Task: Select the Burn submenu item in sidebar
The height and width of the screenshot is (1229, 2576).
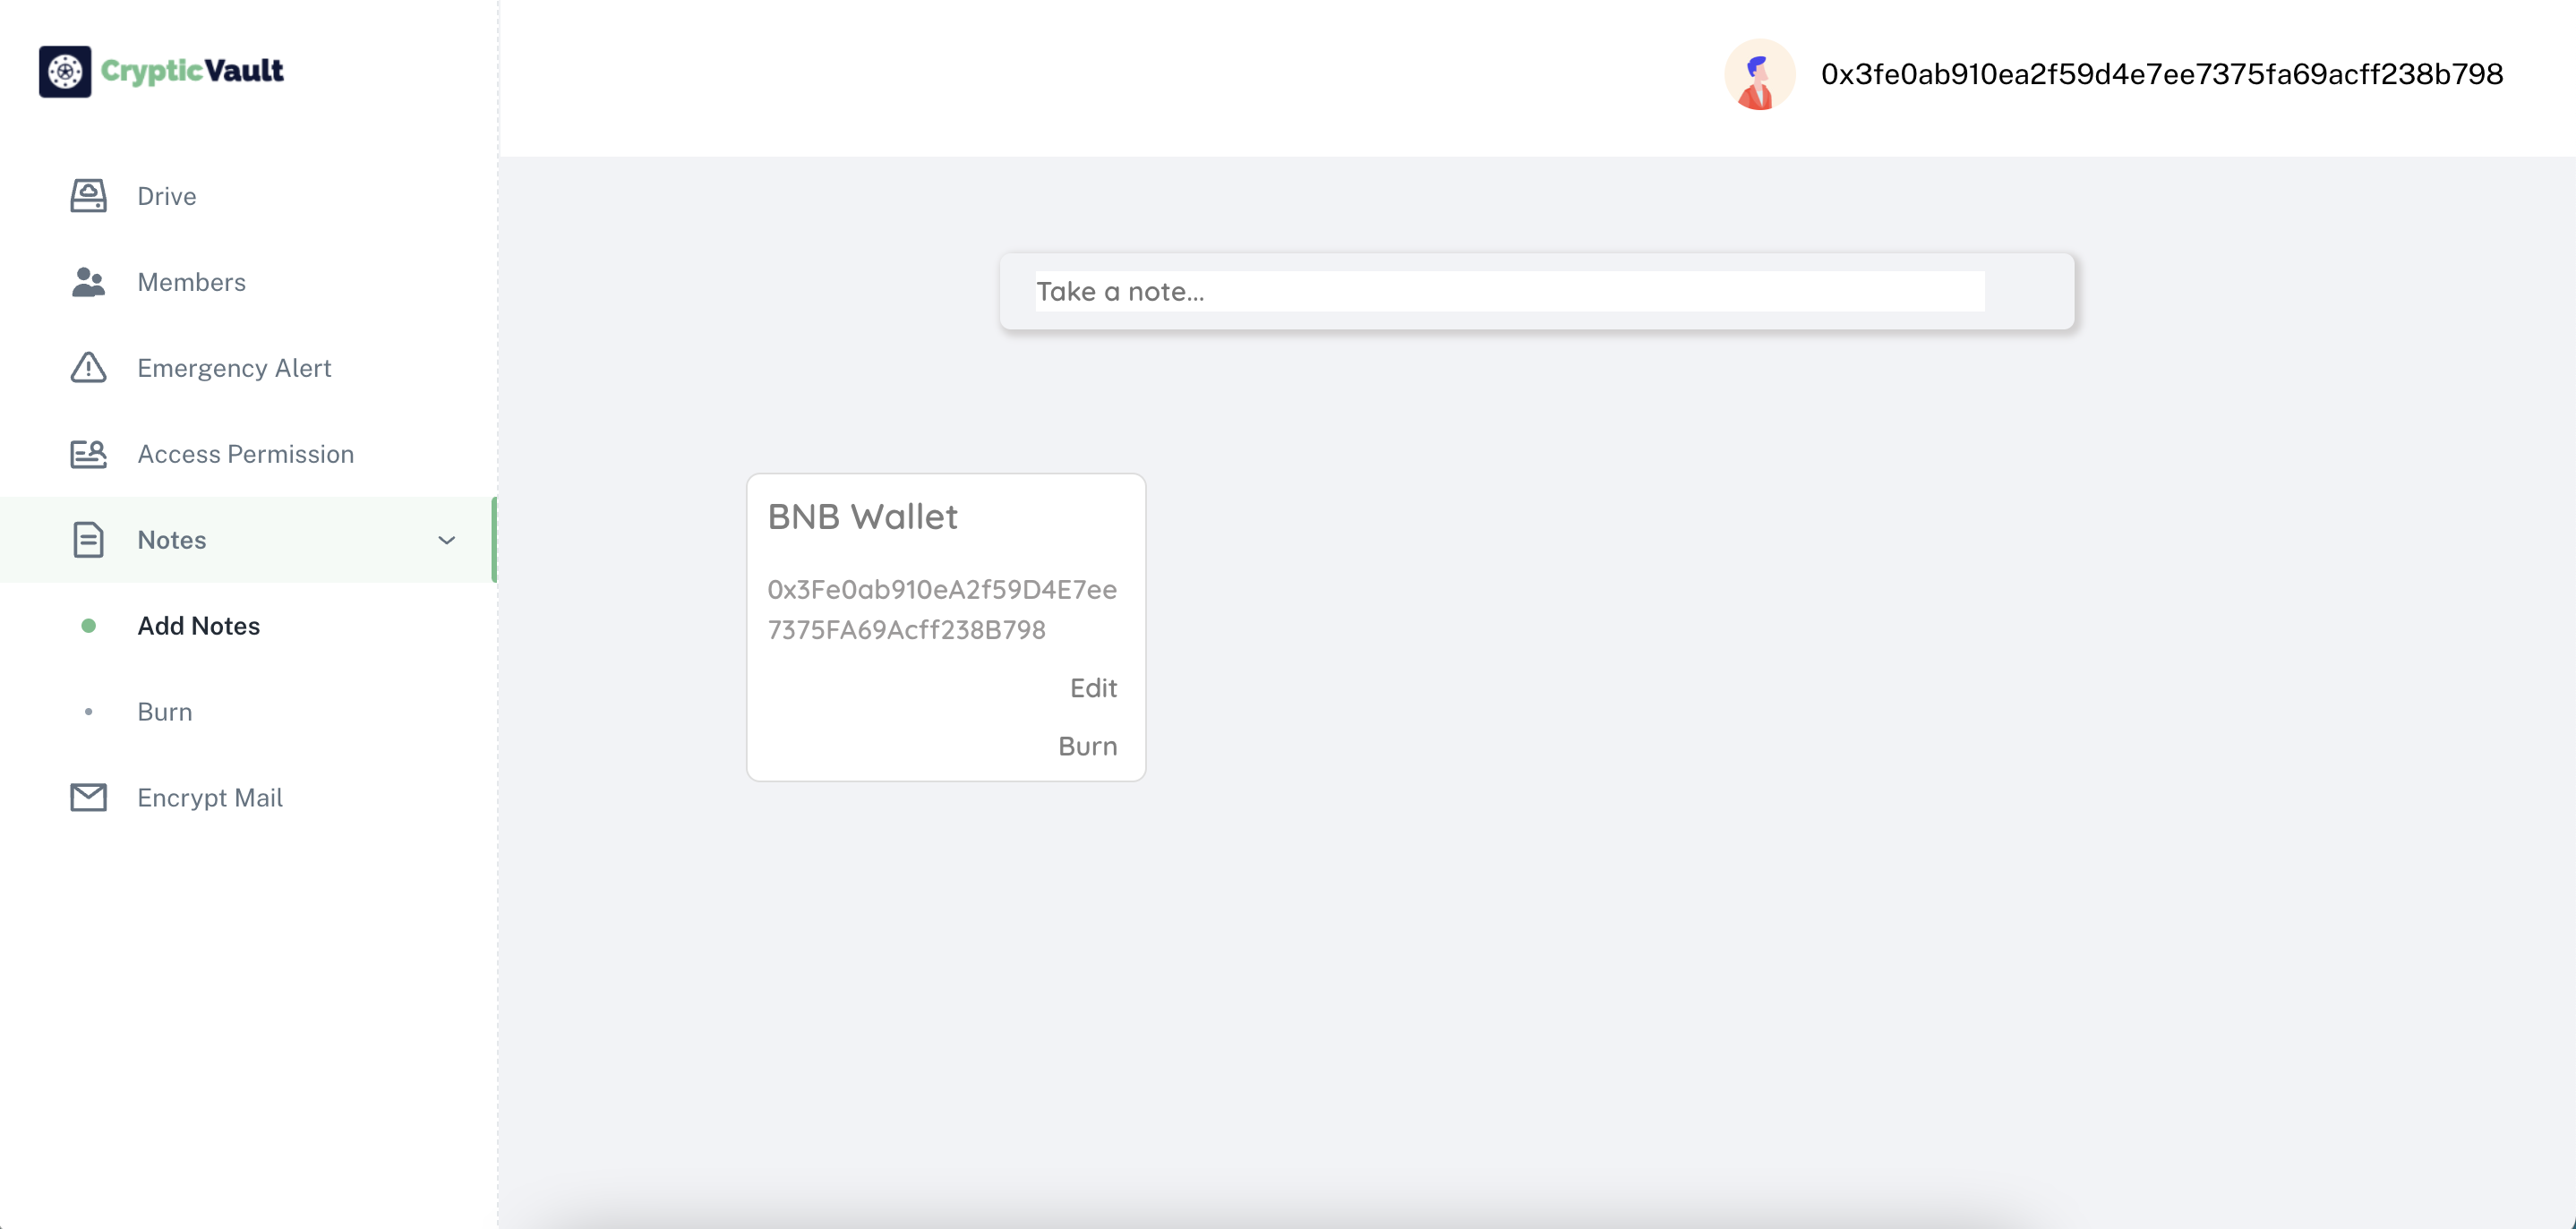Action: tap(165, 712)
